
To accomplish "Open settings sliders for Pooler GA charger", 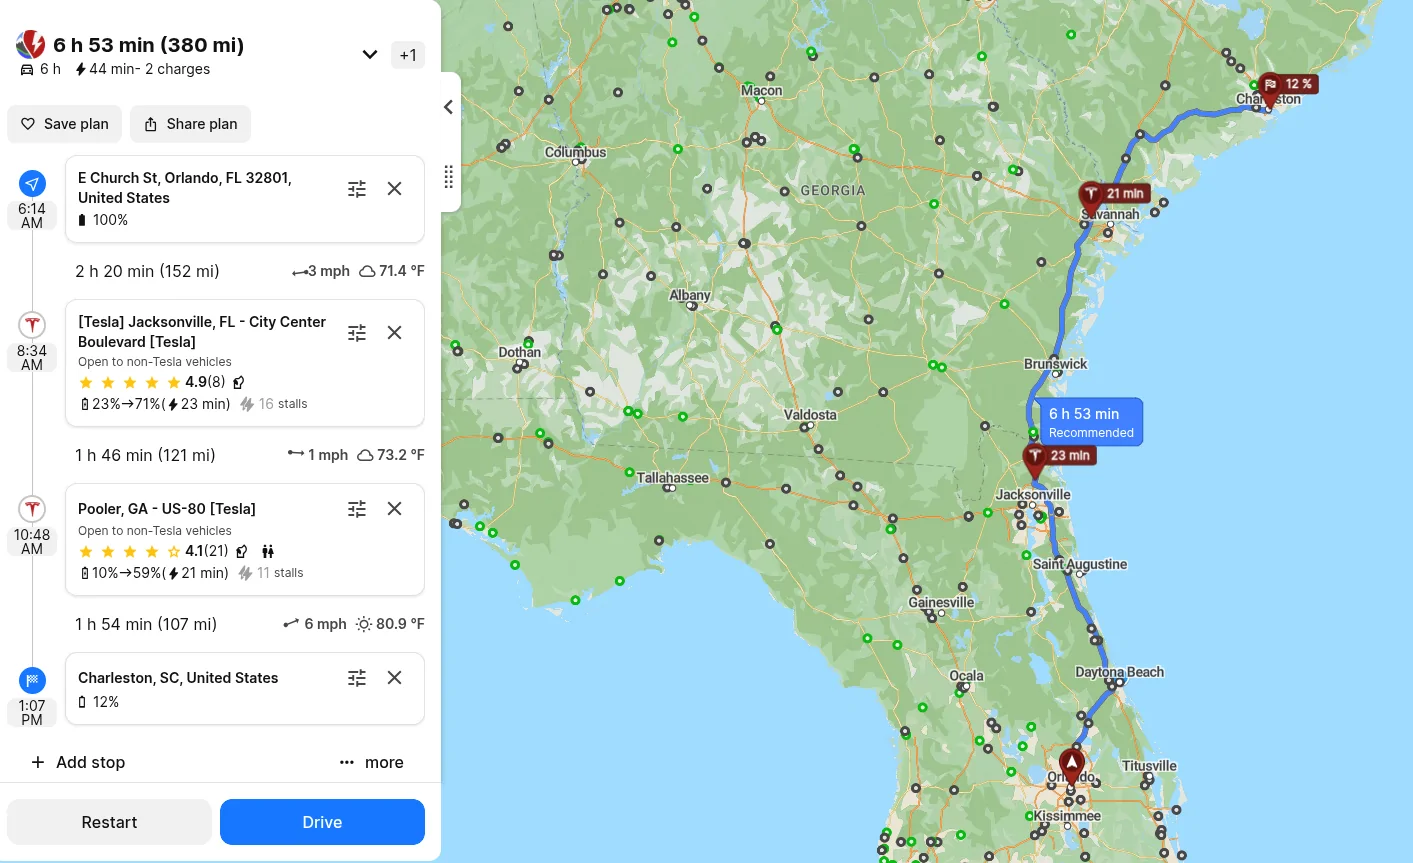I will 357,509.
